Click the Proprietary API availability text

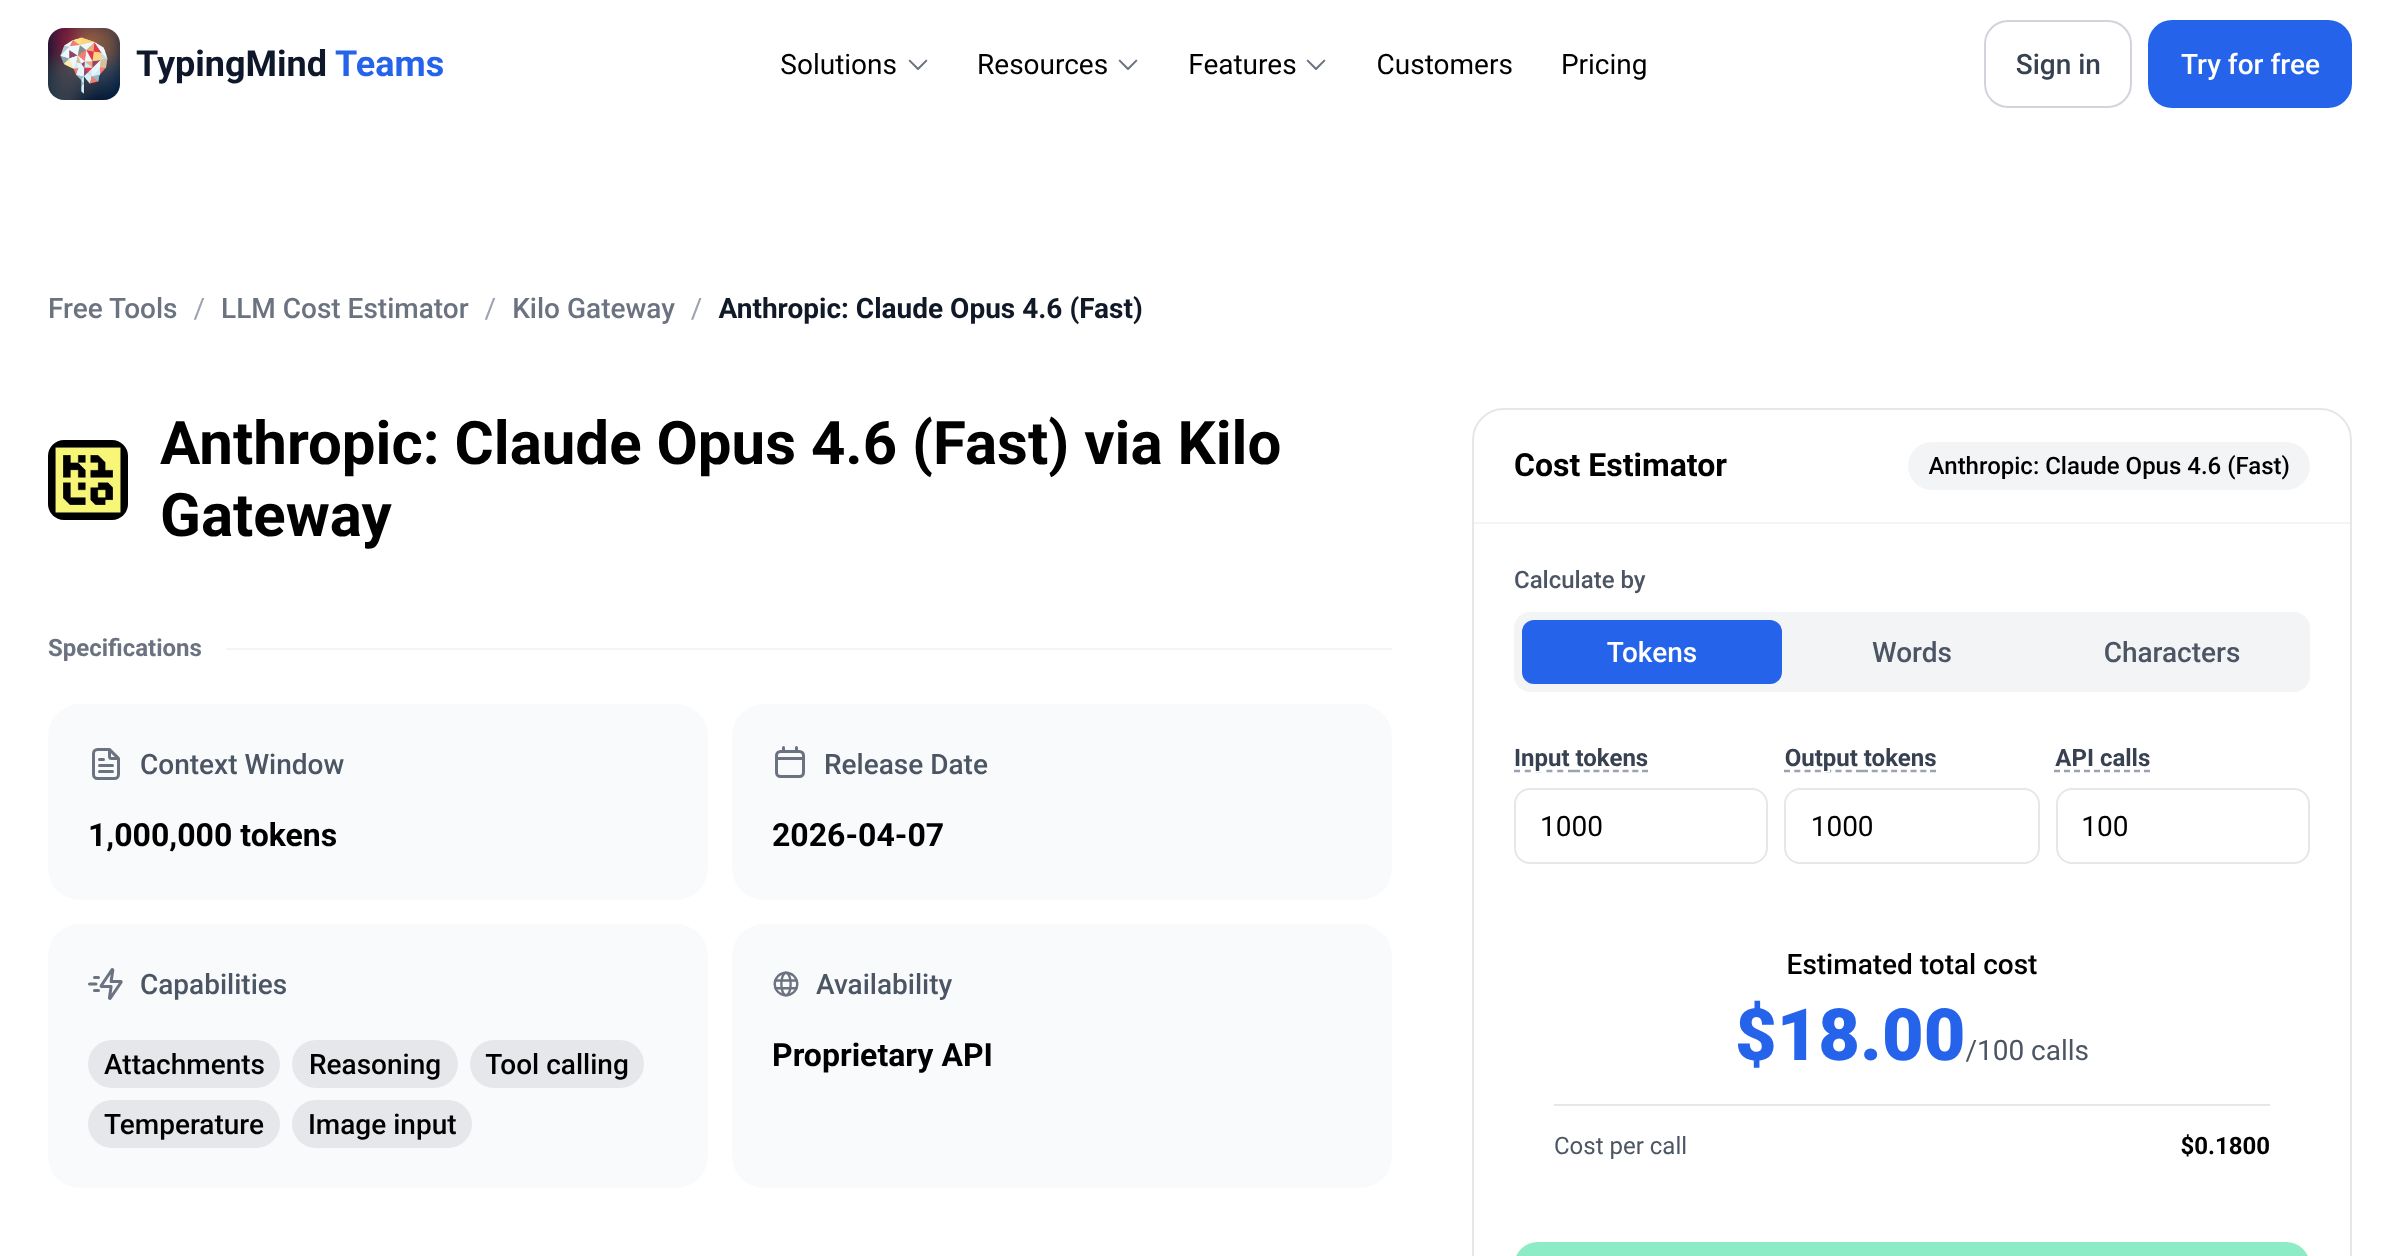point(882,1055)
